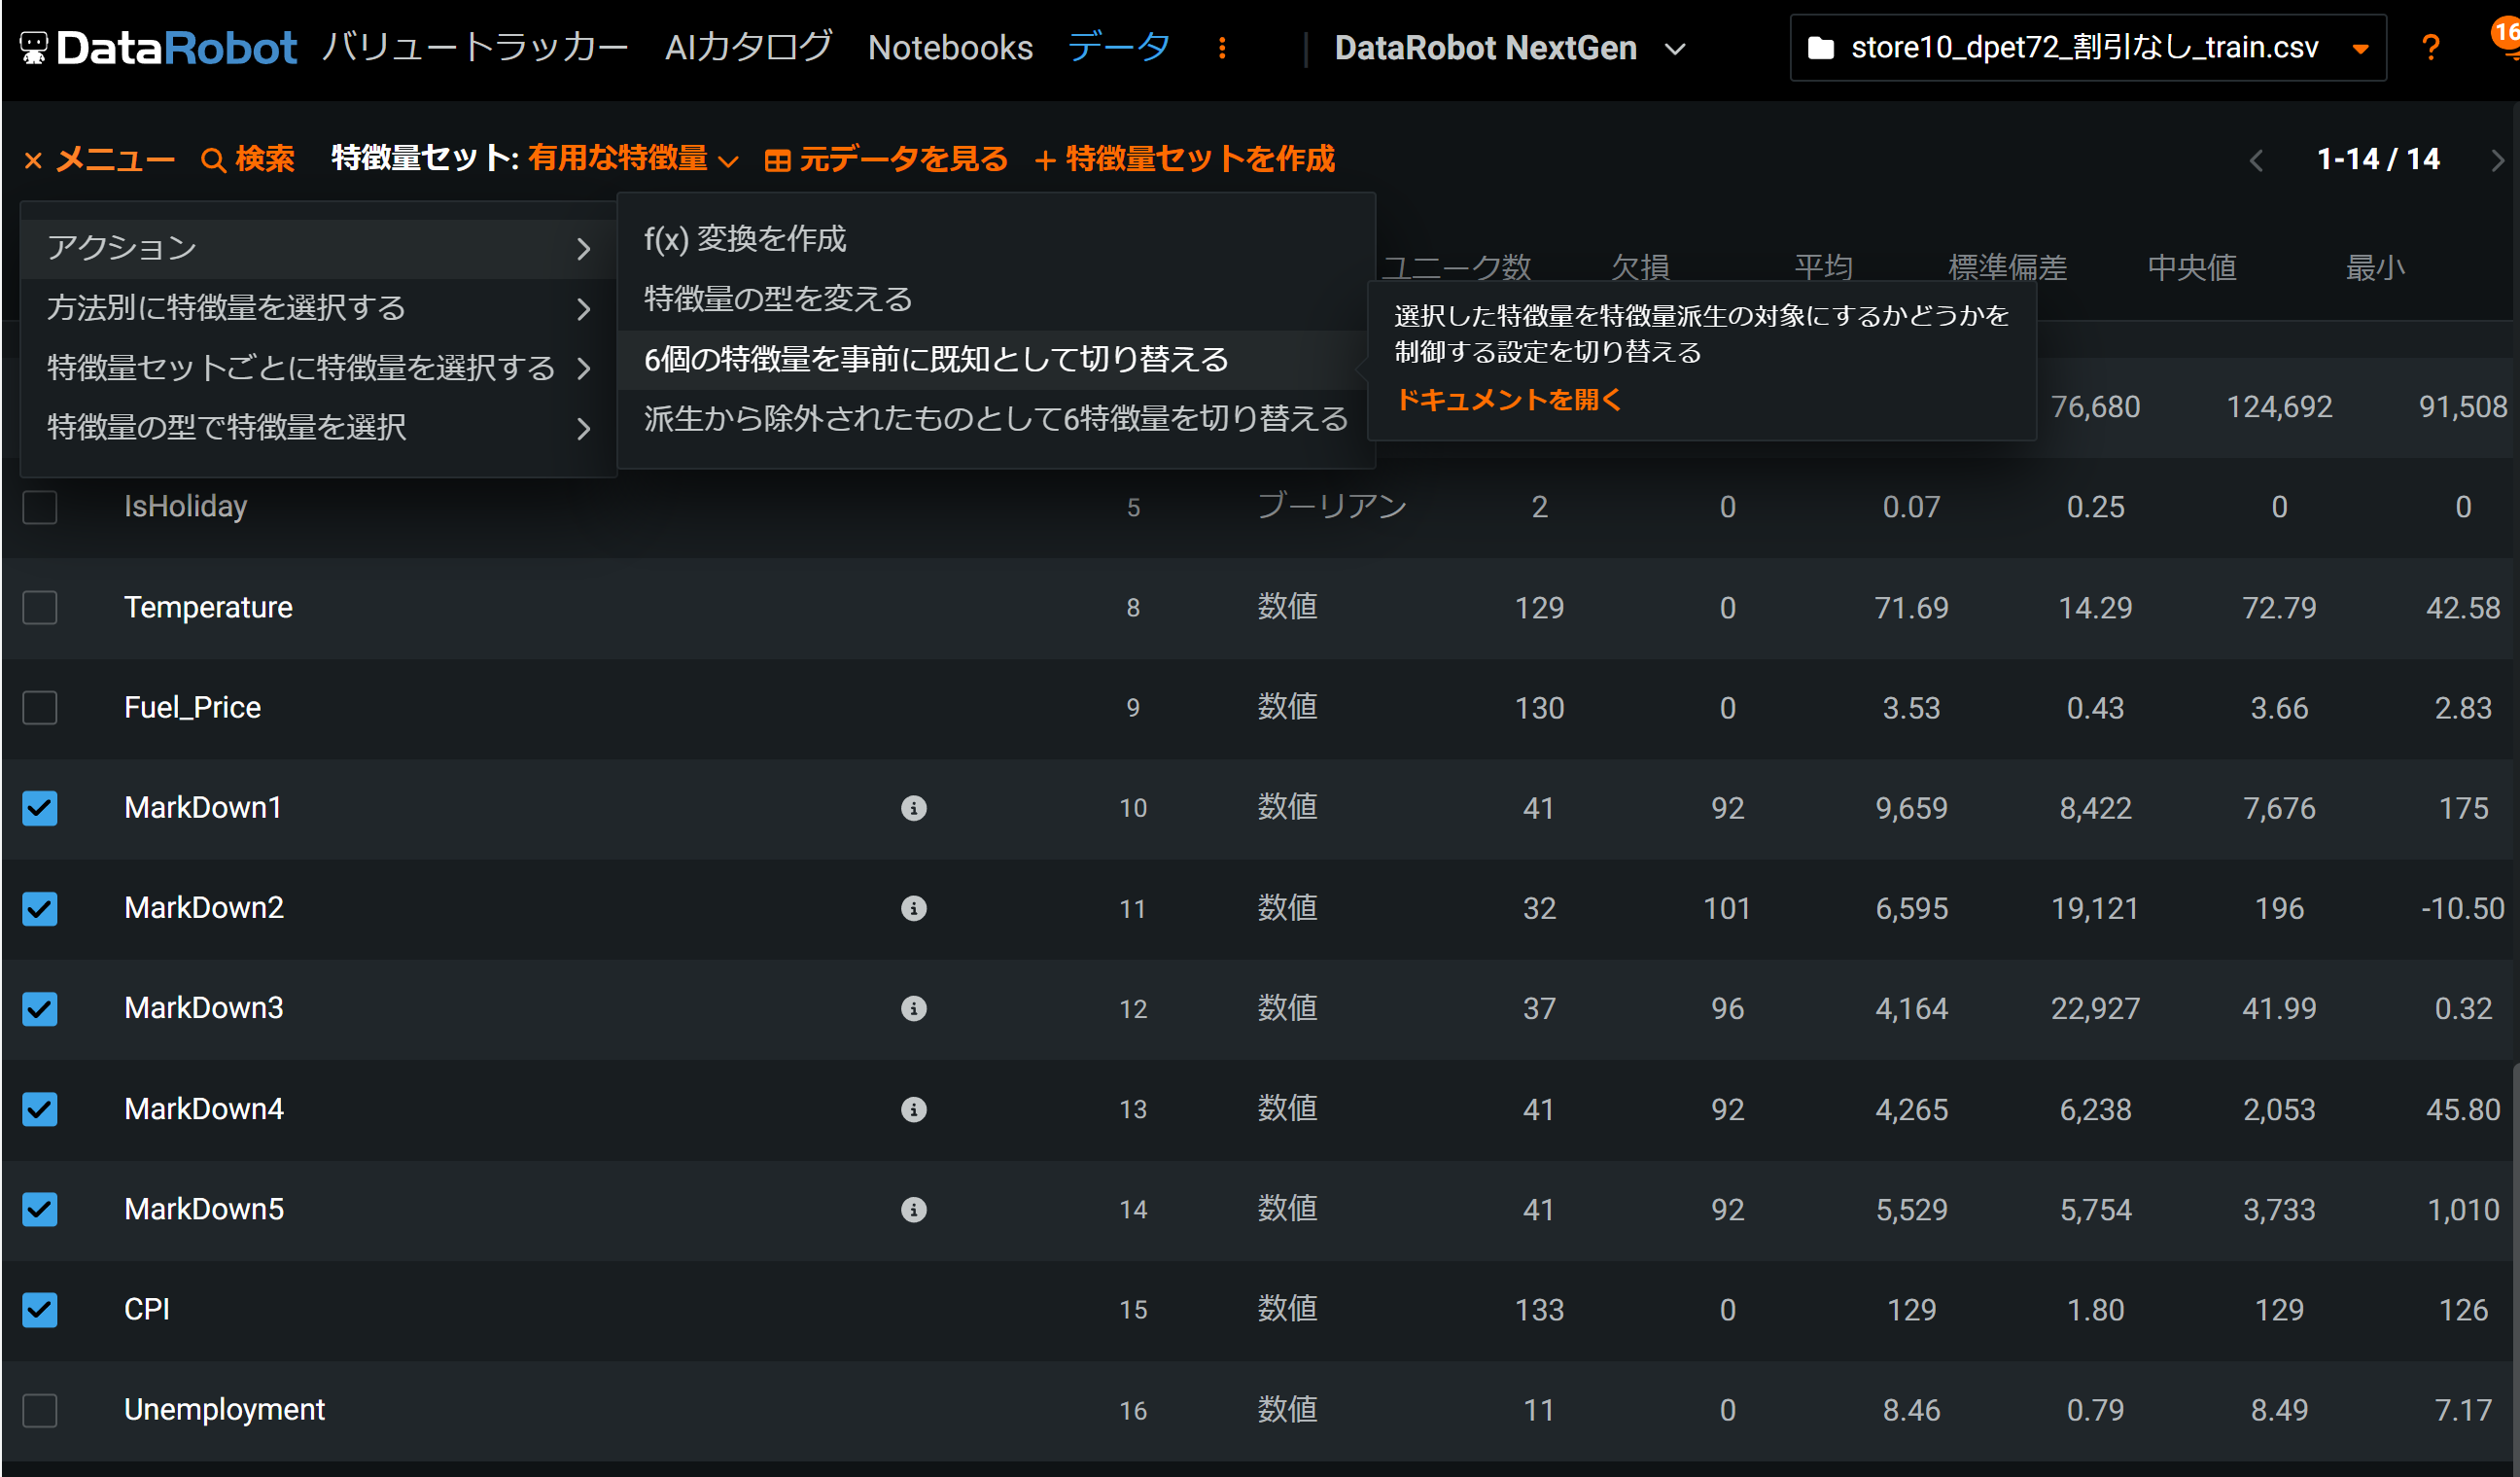Open the 特徴量セット 有用な特徴量 dropdown
The width and height of the screenshot is (2520, 1477).
(630, 159)
